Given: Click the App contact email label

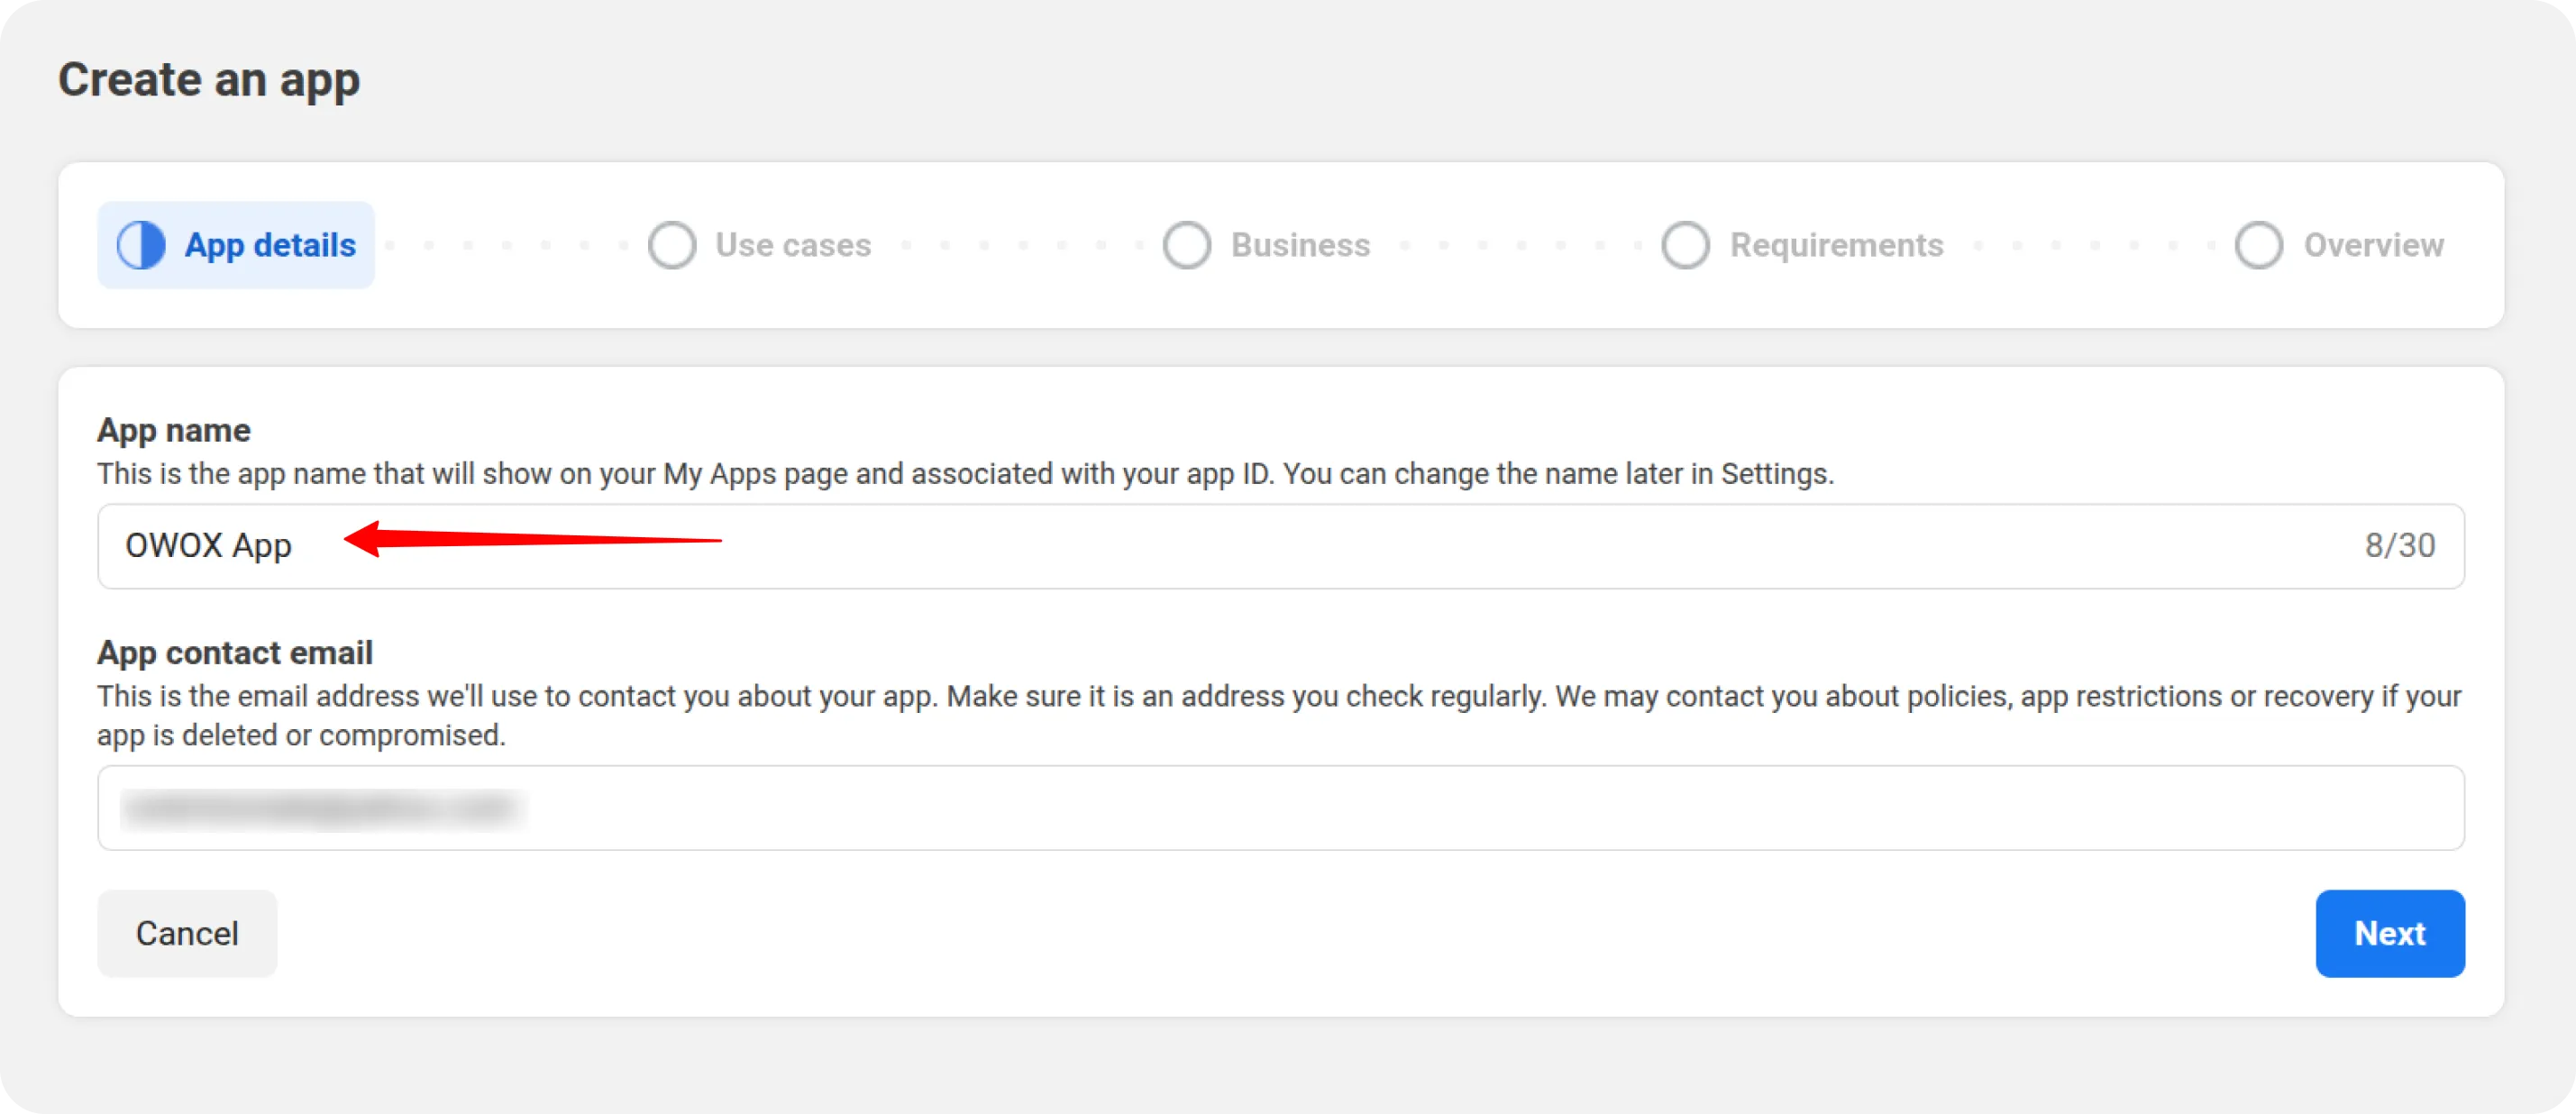Looking at the screenshot, I should pyautogui.click(x=235, y=653).
